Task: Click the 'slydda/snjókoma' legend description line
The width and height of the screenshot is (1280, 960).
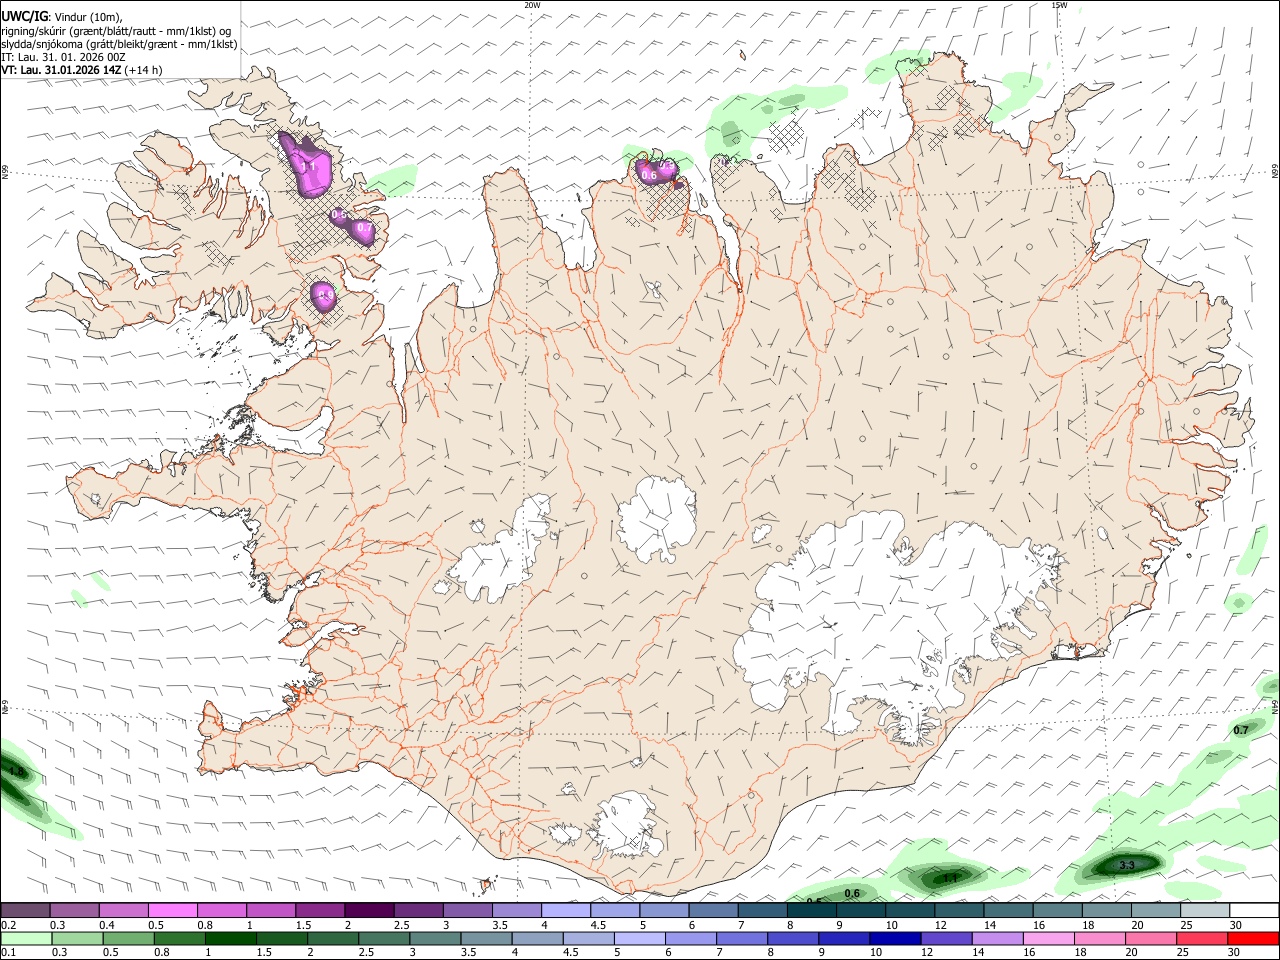Action: click(x=119, y=44)
